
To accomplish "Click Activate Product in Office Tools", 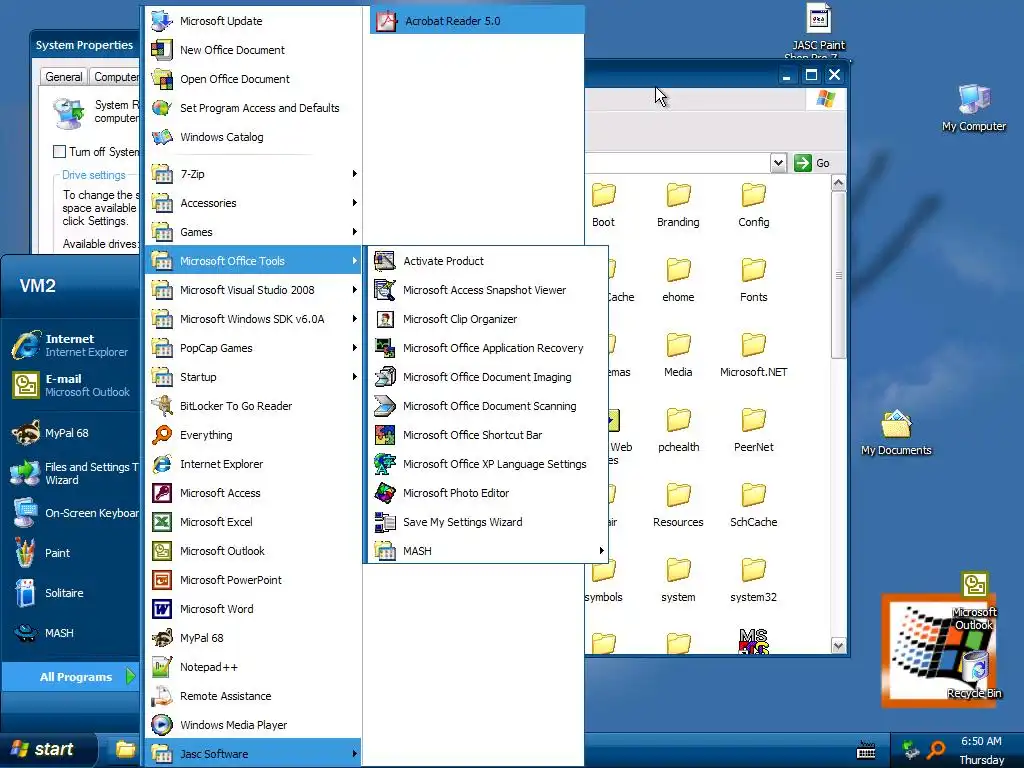I will [x=488, y=261].
